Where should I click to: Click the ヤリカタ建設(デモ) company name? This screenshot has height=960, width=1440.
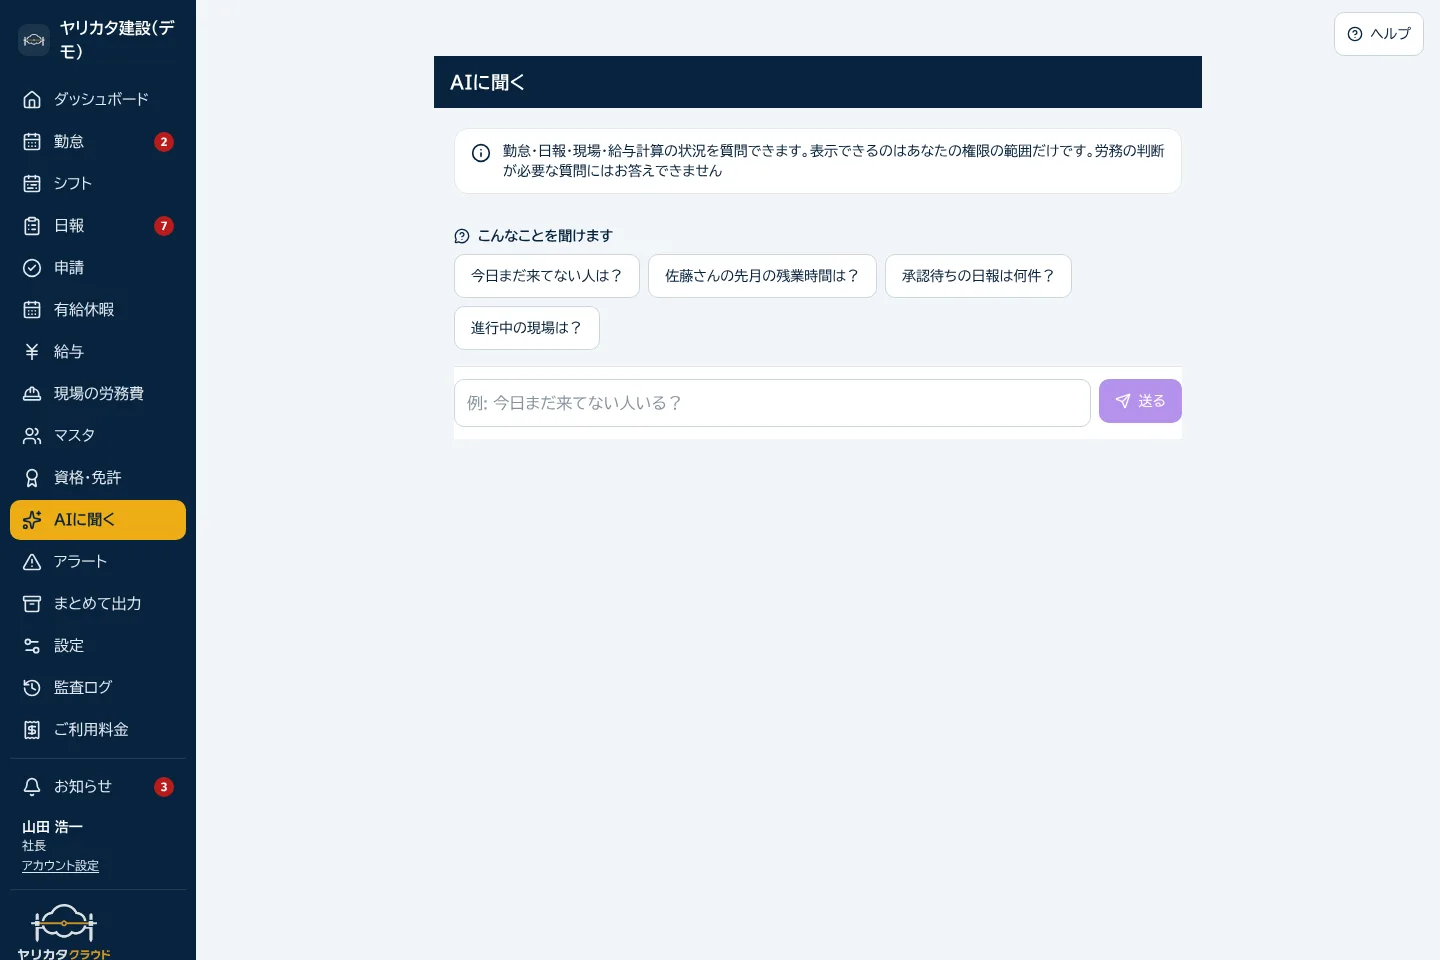point(117,40)
